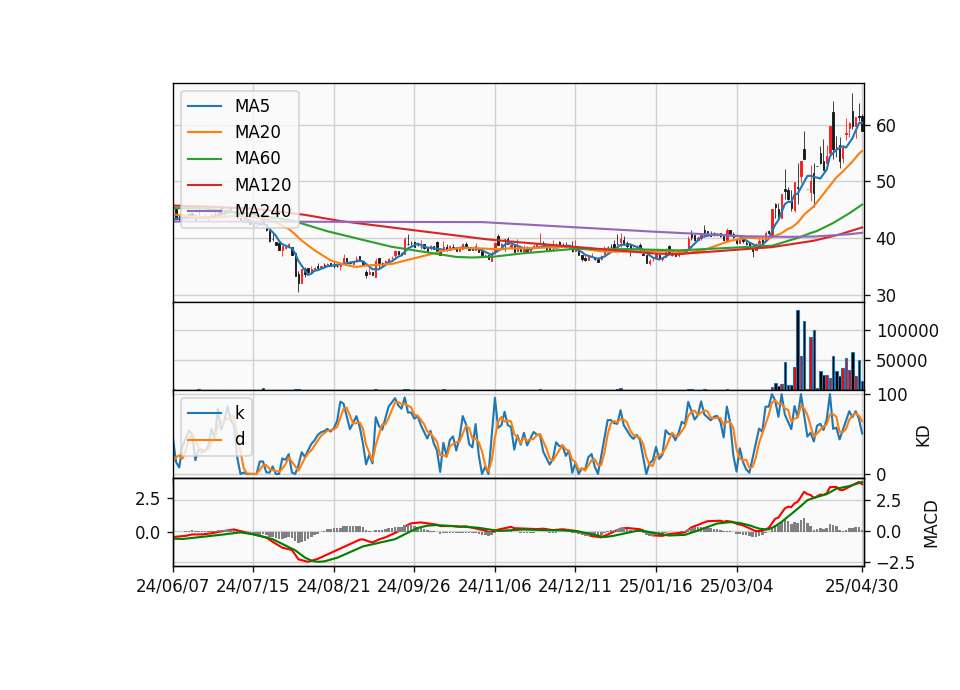Click the volume axis value 50000
The width and height of the screenshot is (960, 690).
(x=902, y=361)
